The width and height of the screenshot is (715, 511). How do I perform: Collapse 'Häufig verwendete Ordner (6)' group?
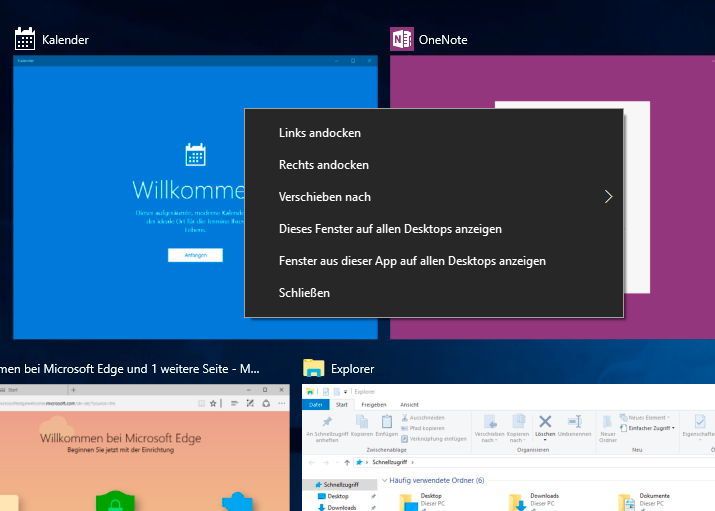pyautogui.click(x=384, y=480)
